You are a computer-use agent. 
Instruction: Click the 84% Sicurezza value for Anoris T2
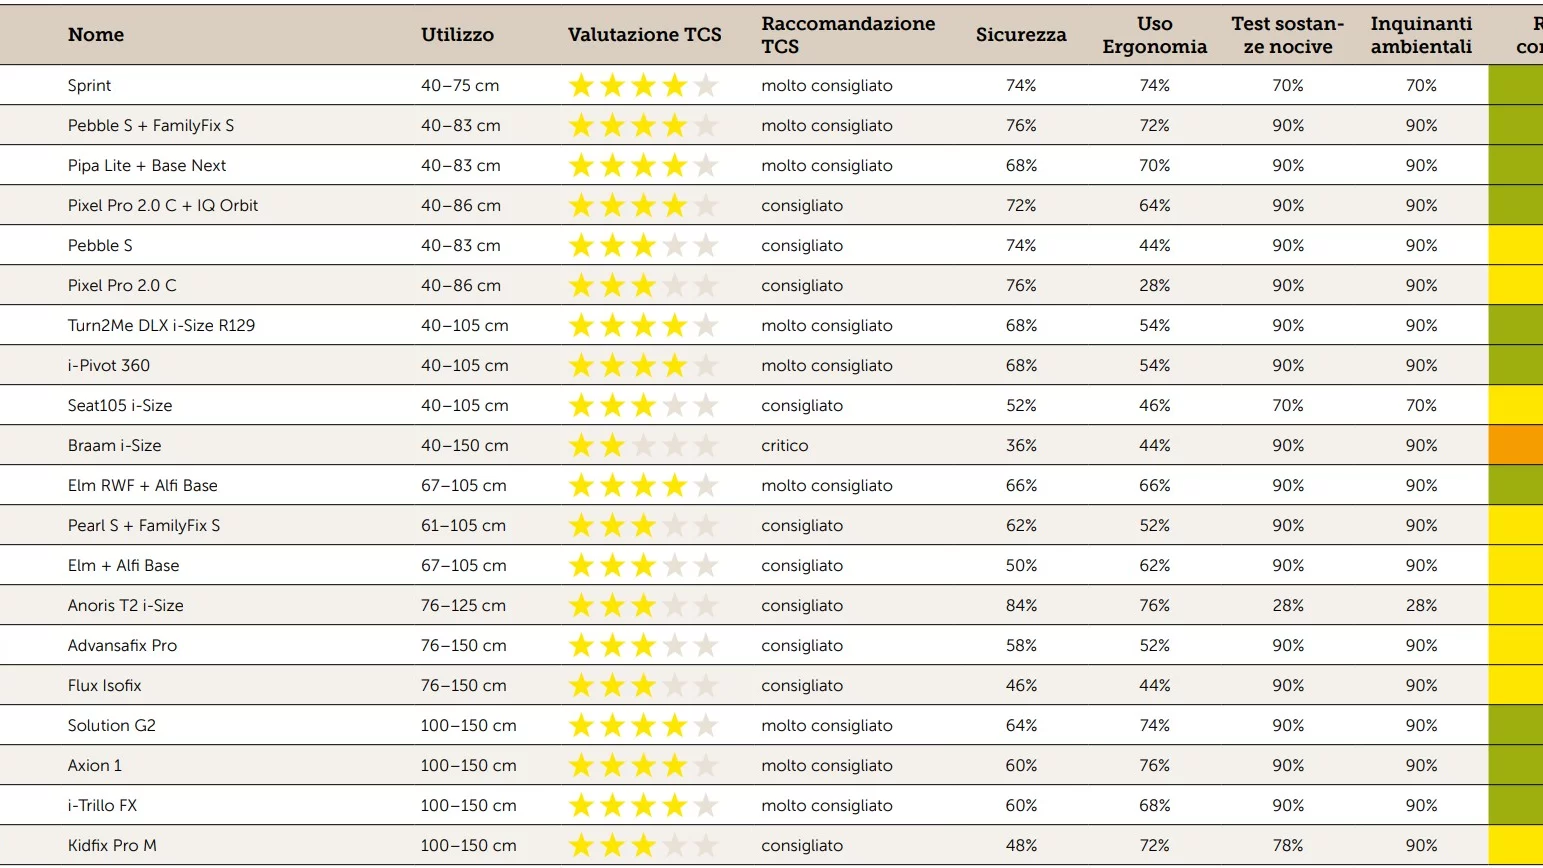[x=1021, y=605]
